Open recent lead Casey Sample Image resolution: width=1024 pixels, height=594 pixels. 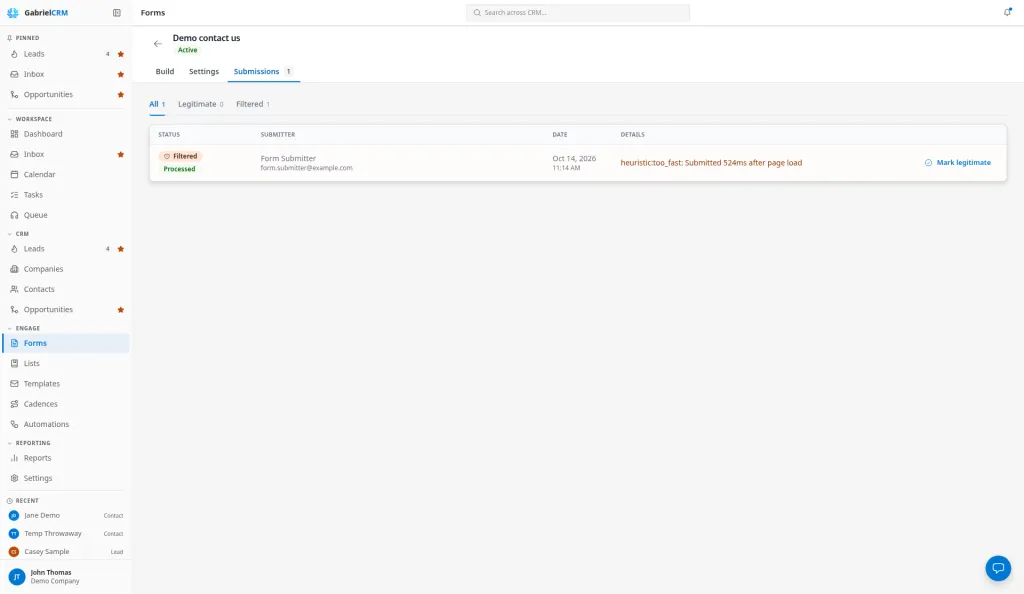(66, 552)
